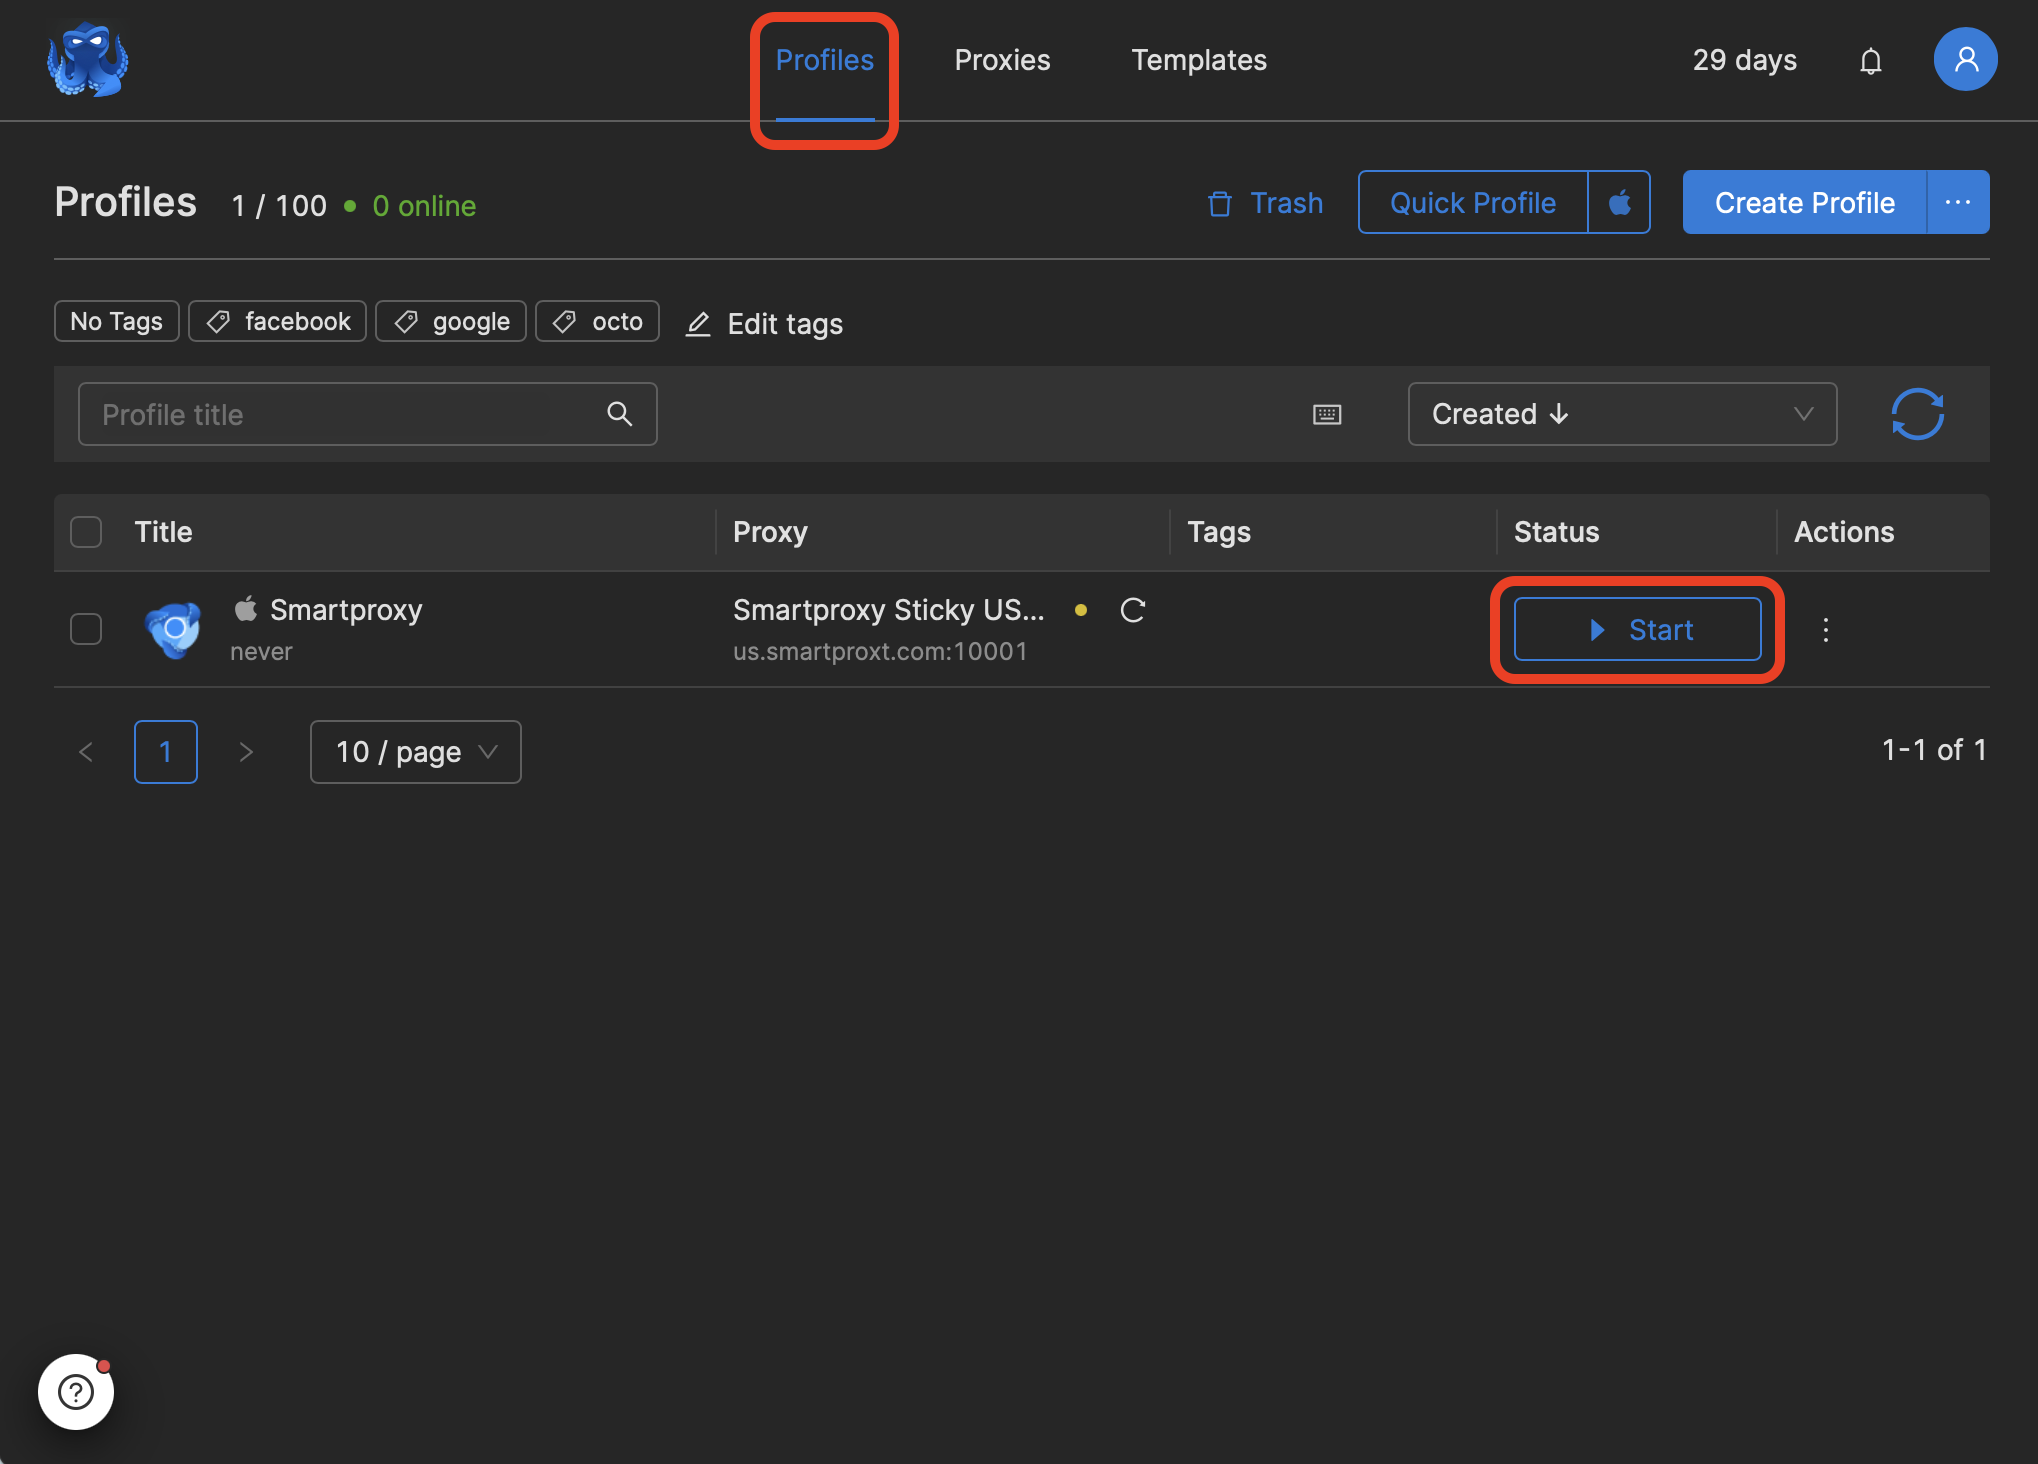Click the 1-1 of 1 results label
Image resolution: width=2038 pixels, height=1464 pixels.
point(1934,750)
